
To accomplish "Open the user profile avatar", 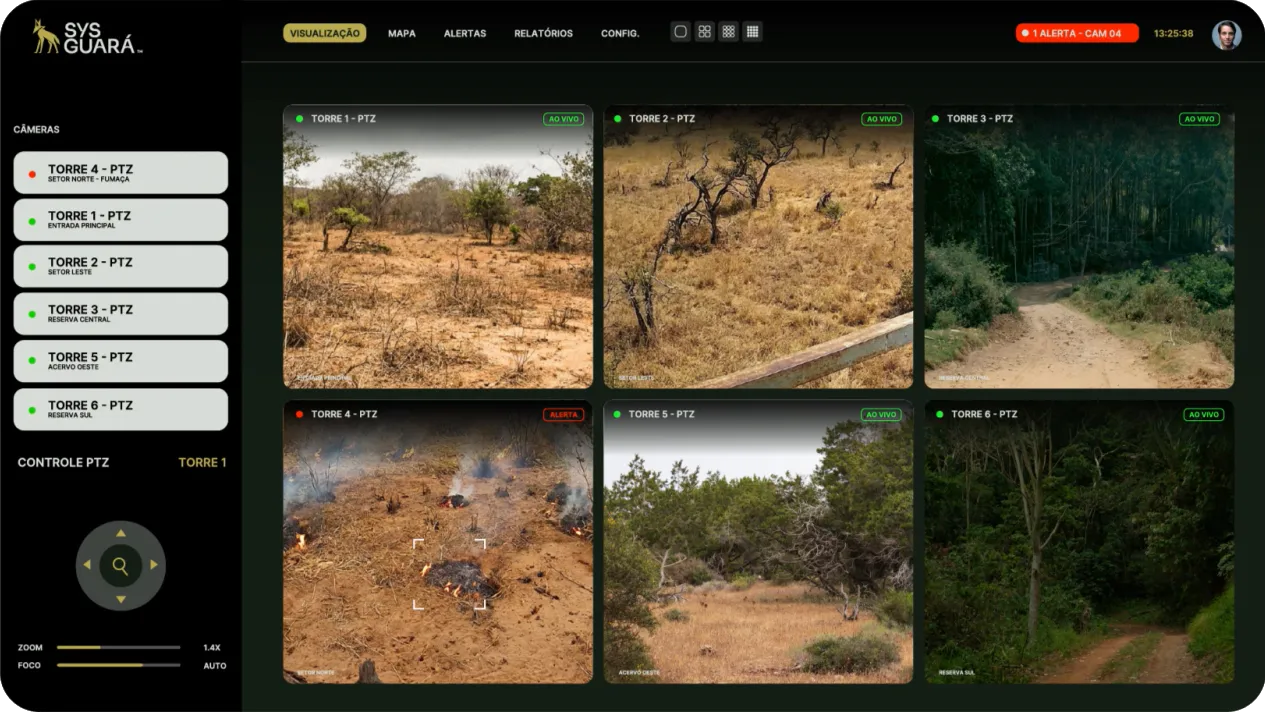I will pyautogui.click(x=1226, y=34).
